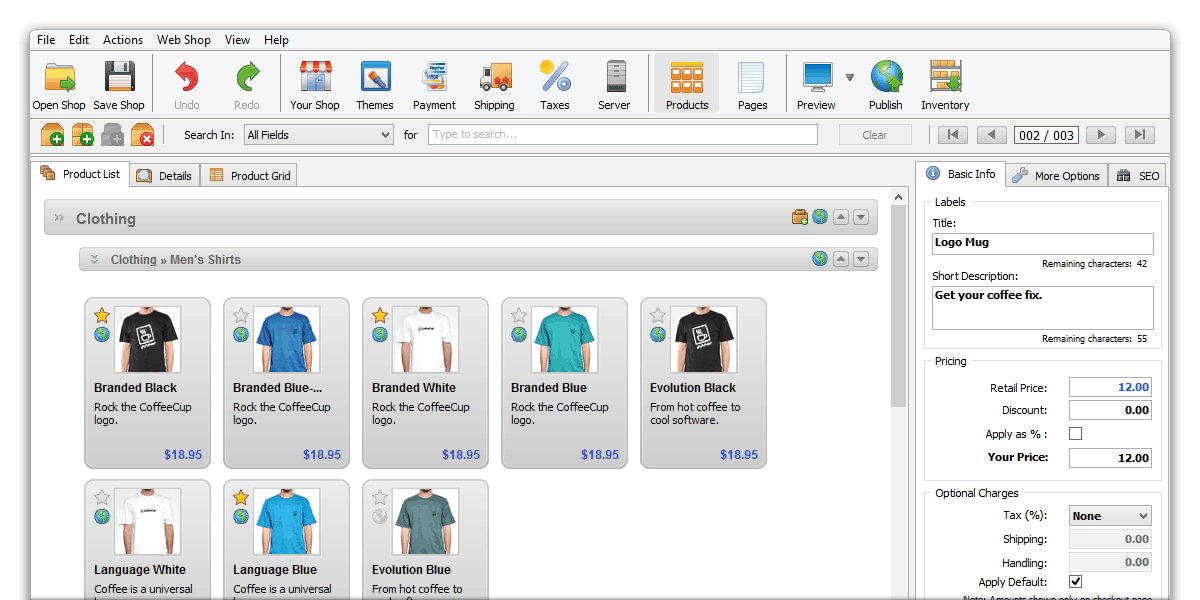Switch to the Product Grid tab
This screenshot has width=1200, height=600.
pyautogui.click(x=249, y=176)
